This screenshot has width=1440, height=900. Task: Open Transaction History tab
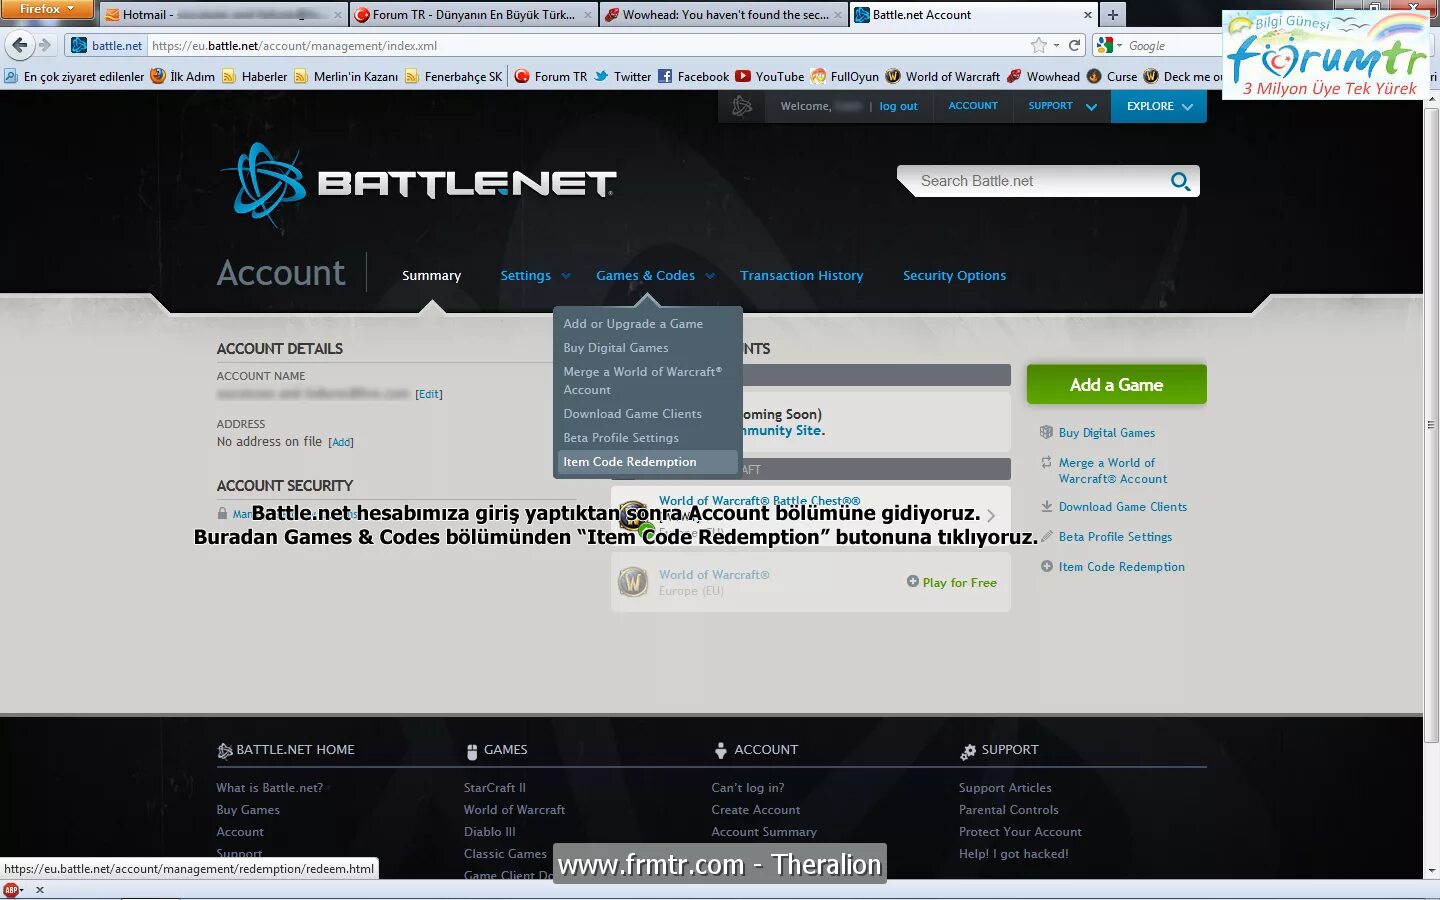pos(802,276)
